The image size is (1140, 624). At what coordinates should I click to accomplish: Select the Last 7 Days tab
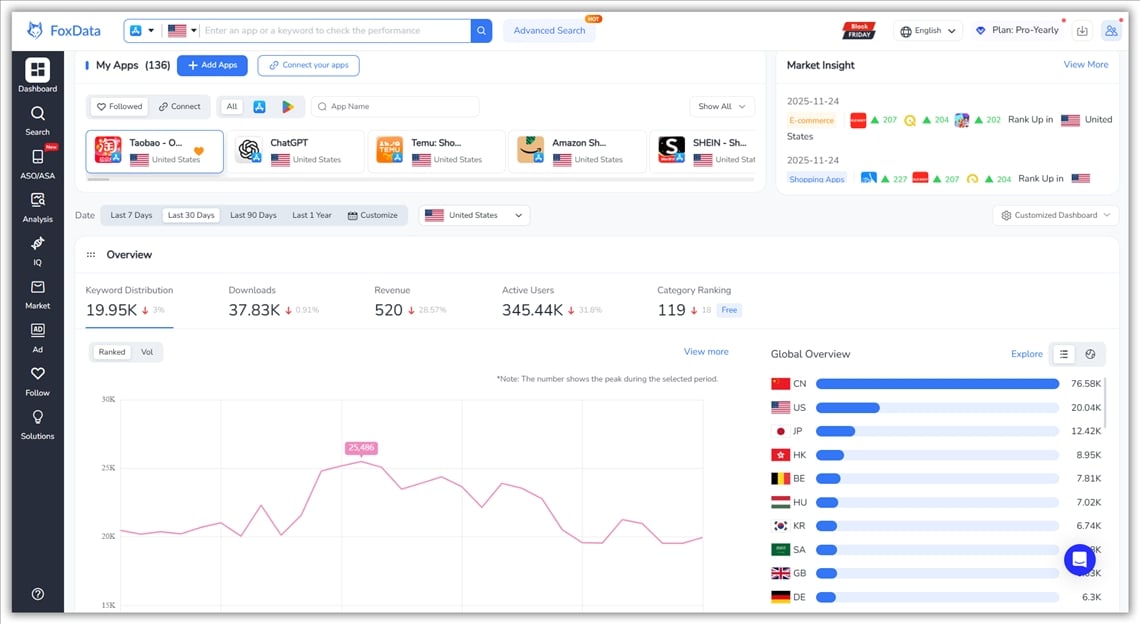(x=131, y=215)
